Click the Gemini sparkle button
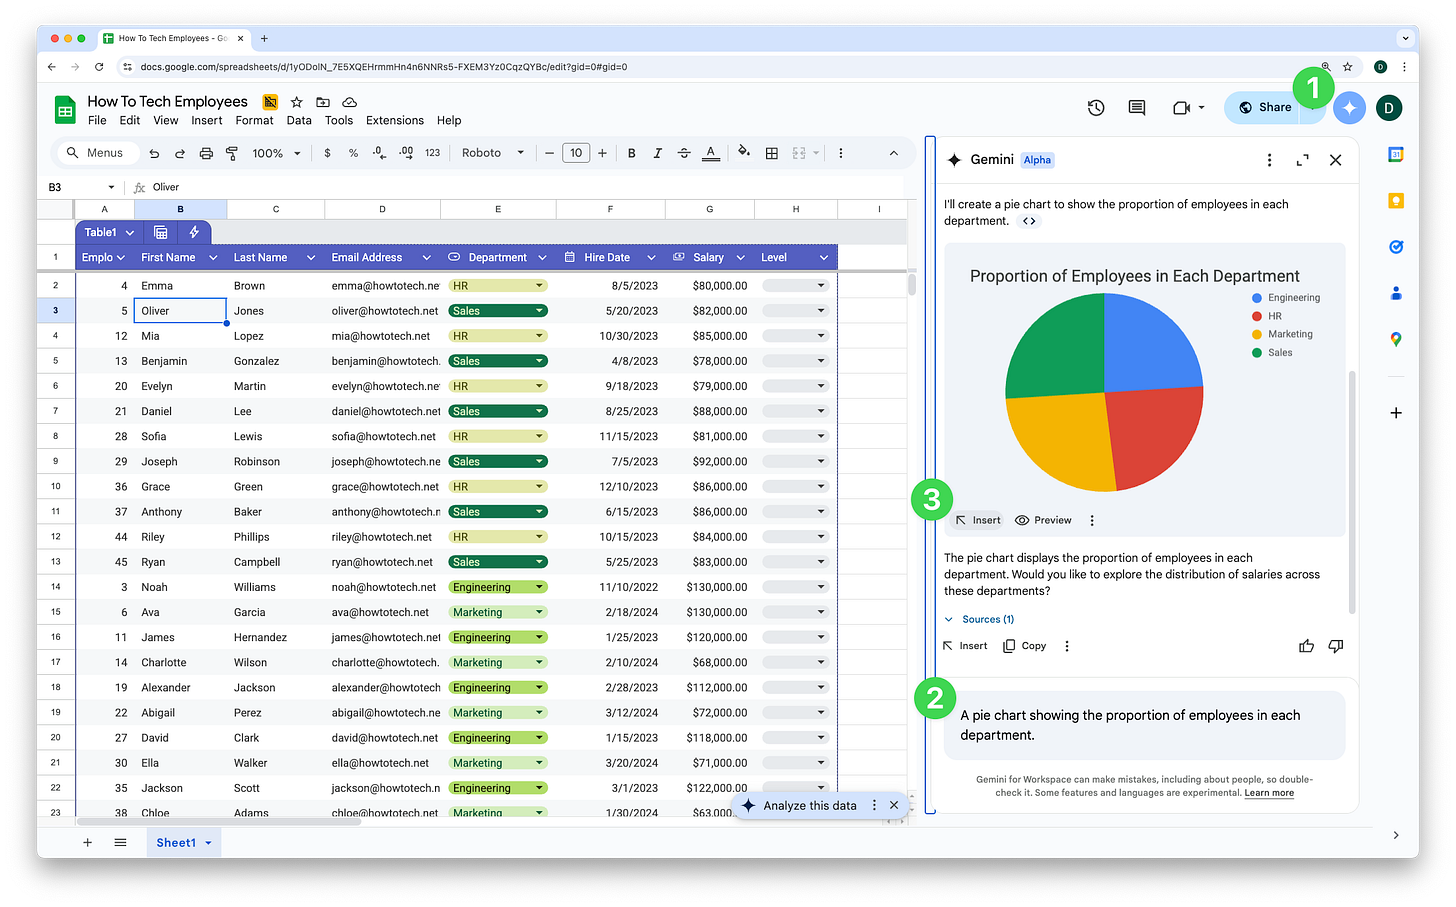This screenshot has width=1456, height=907. point(1349,108)
